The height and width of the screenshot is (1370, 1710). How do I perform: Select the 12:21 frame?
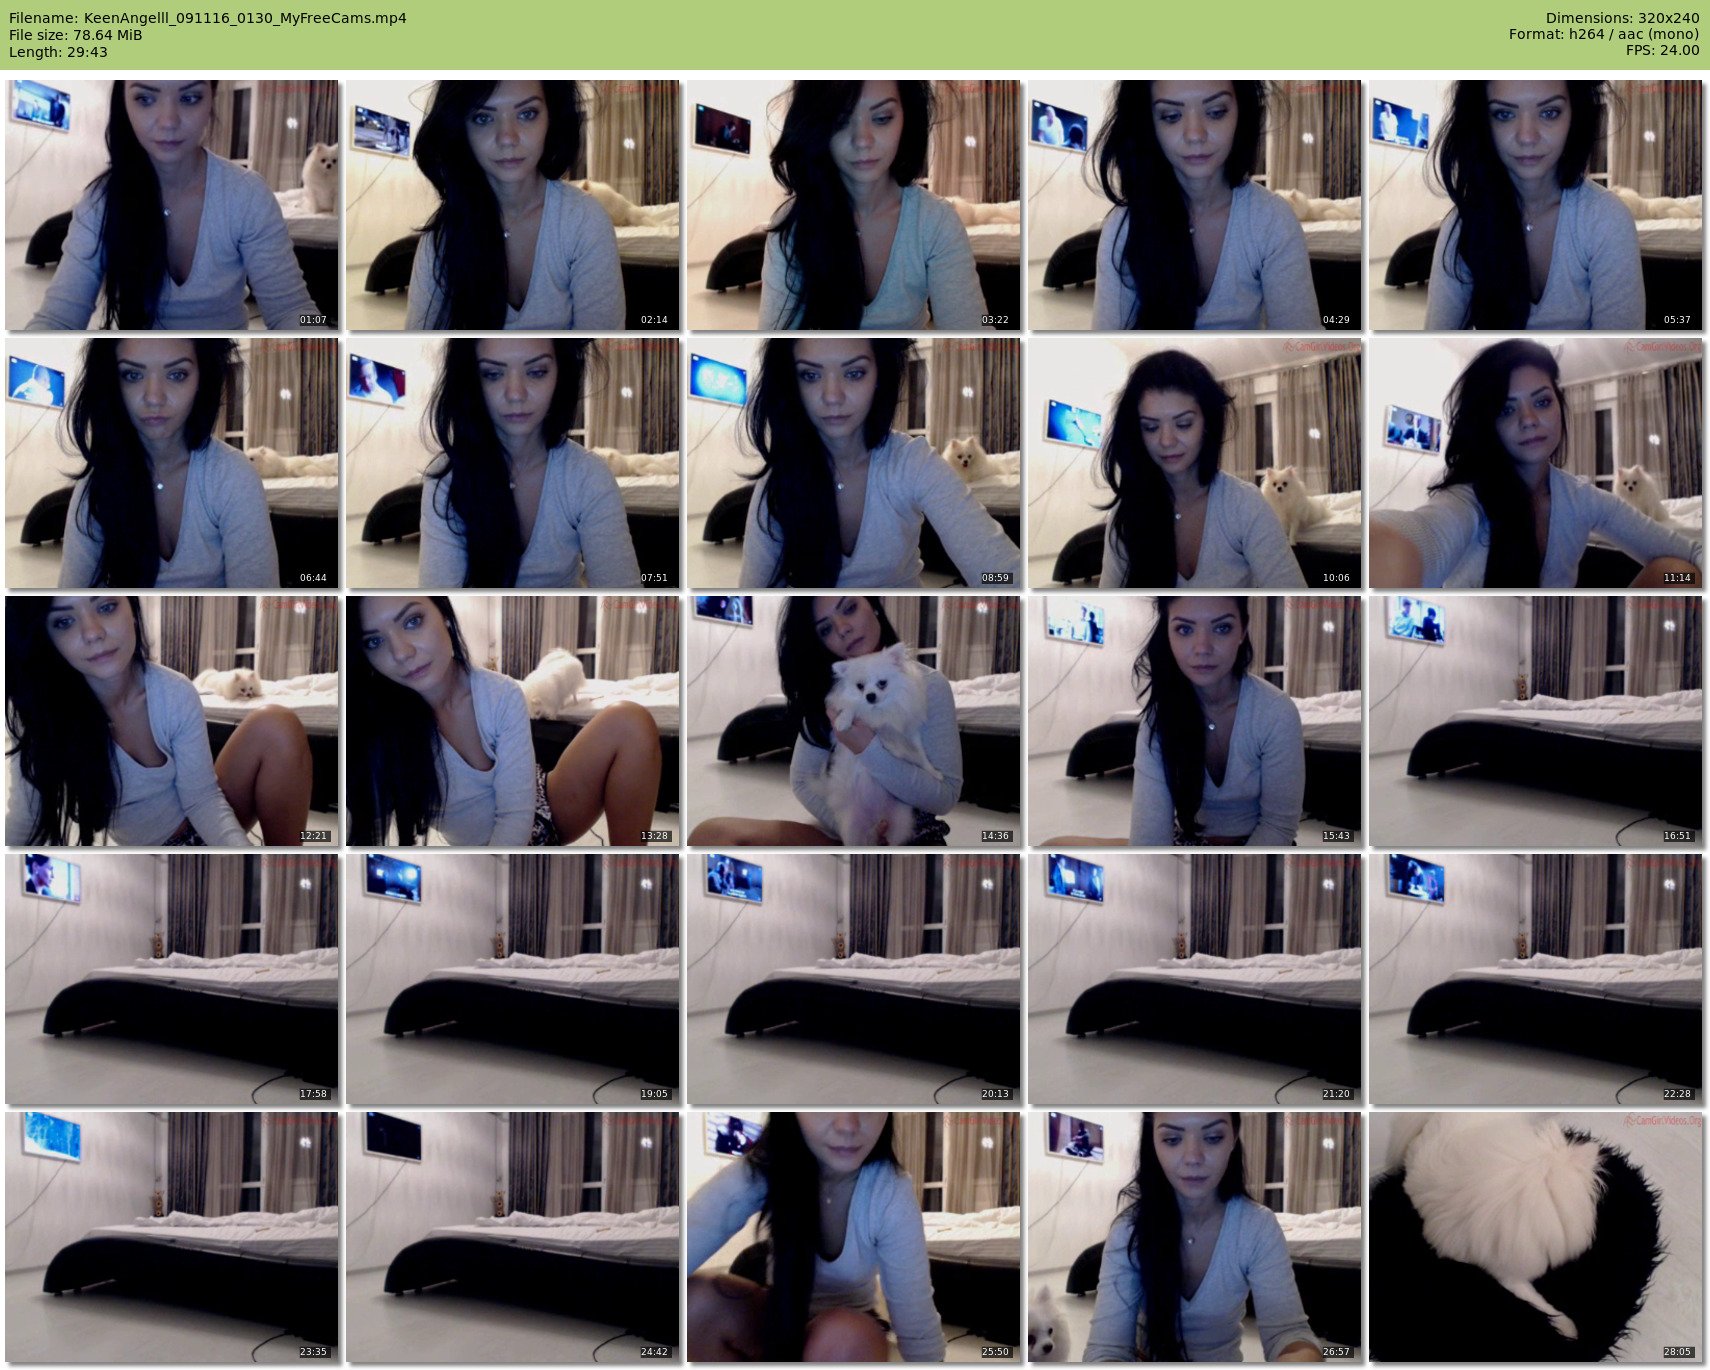pyautogui.click(x=172, y=721)
